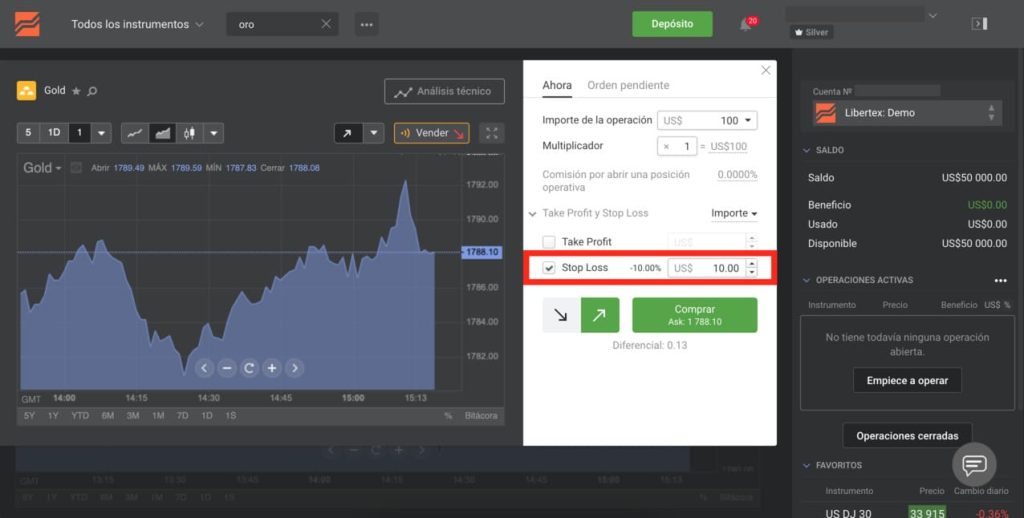Screen dimensions: 1024x518
Task: Open 'Todos los instrumentos' dropdown
Action: [137, 24]
